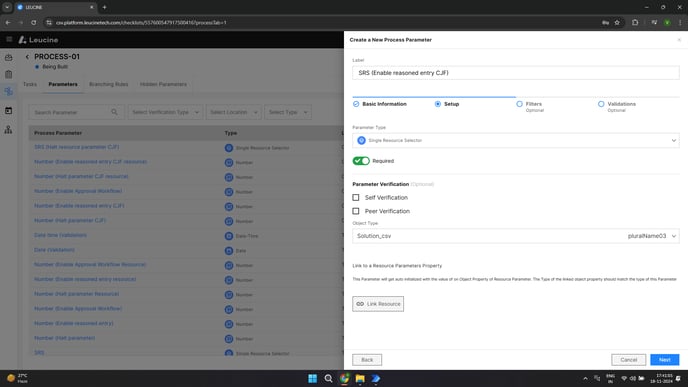Click the Label text field
The width and height of the screenshot is (688, 387).
click(516, 73)
